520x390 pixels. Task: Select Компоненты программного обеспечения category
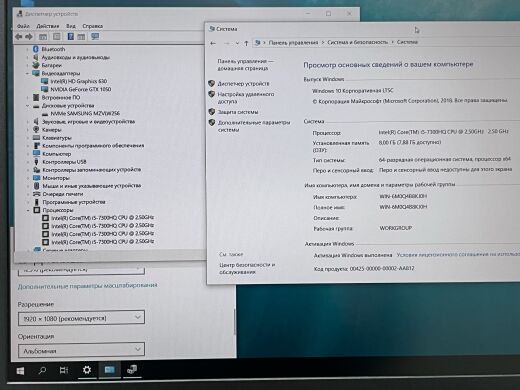coord(93,146)
